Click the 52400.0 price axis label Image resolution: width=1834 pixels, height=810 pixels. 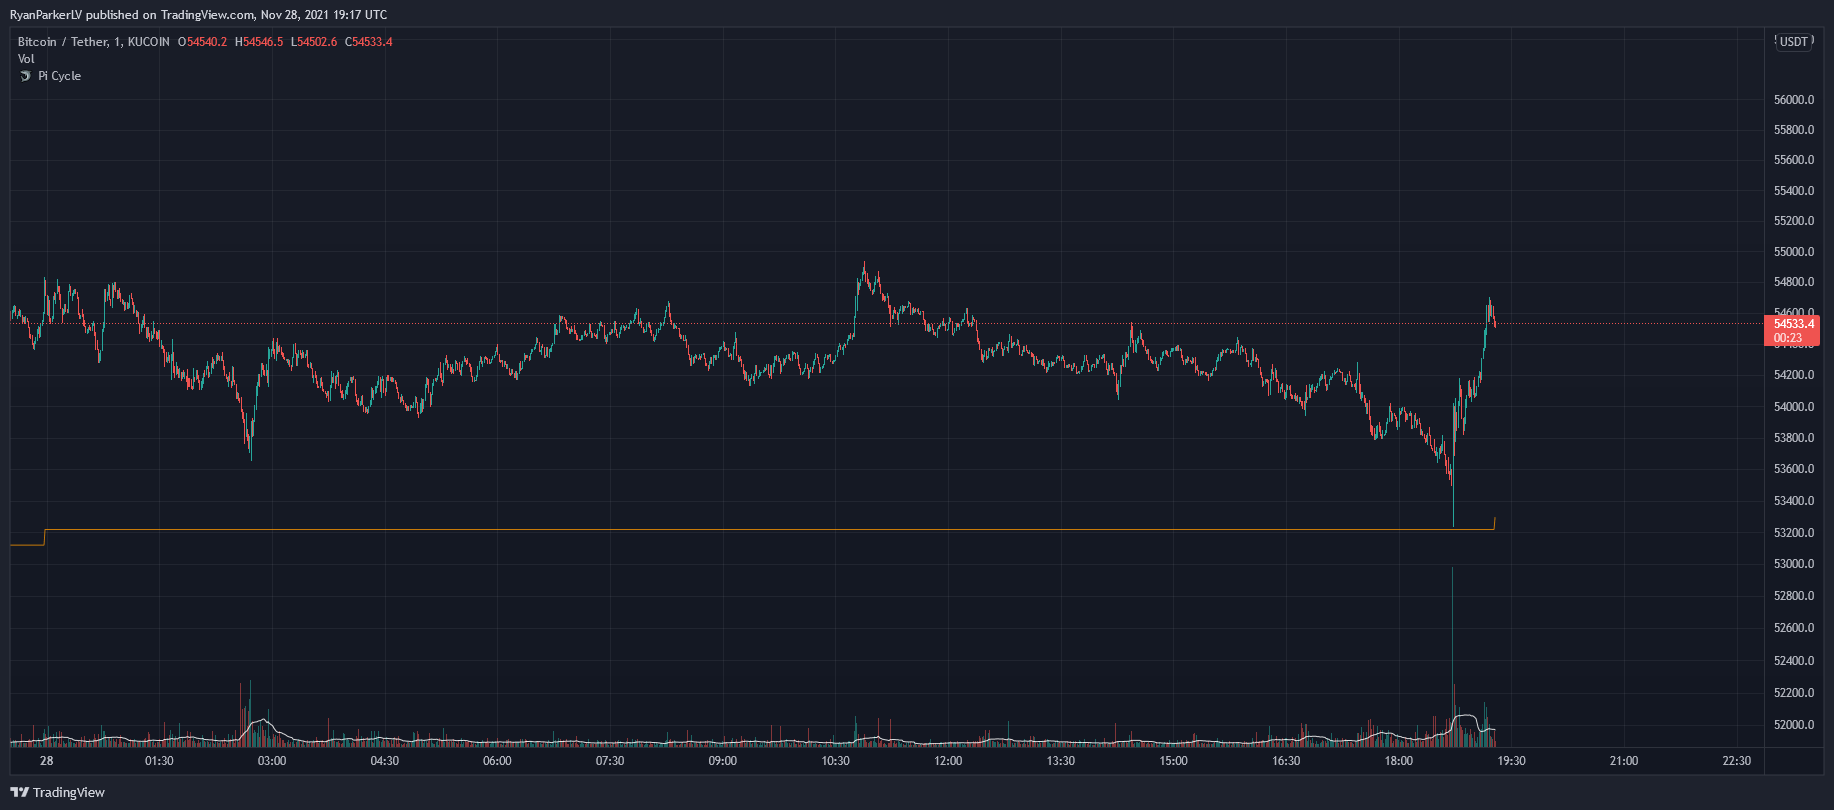pos(1793,661)
